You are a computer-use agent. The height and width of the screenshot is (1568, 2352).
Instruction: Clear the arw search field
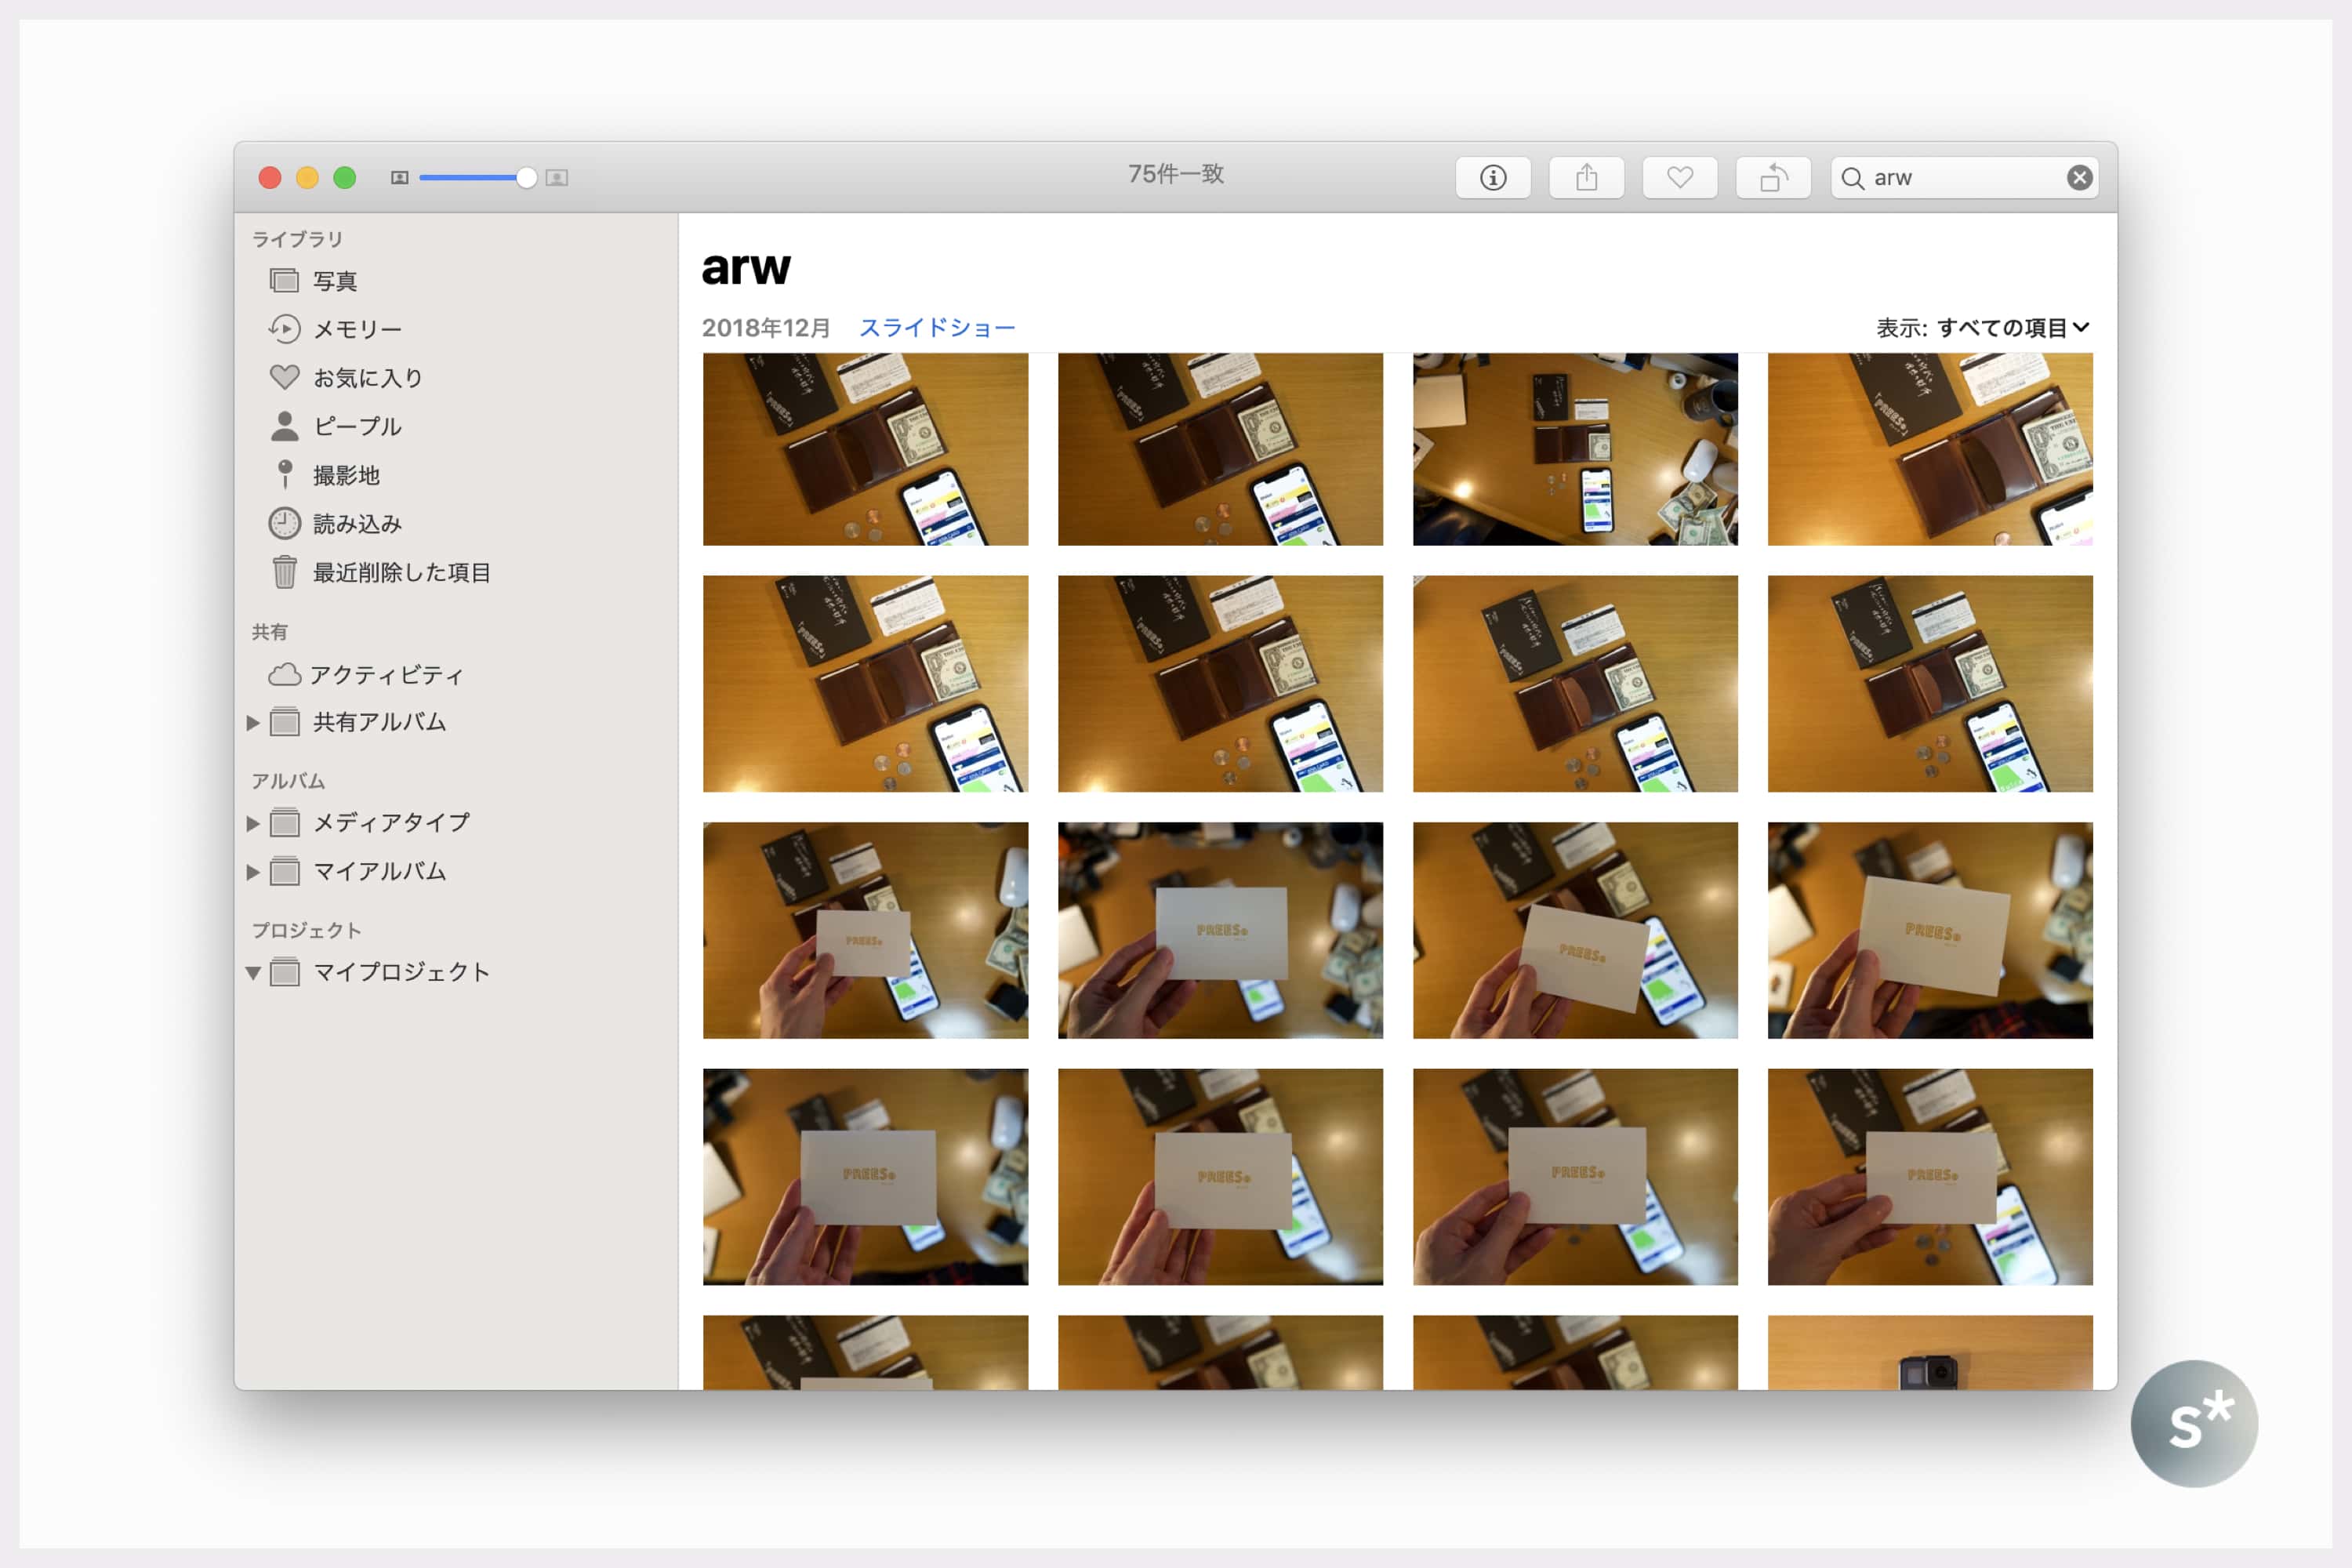click(x=2079, y=178)
